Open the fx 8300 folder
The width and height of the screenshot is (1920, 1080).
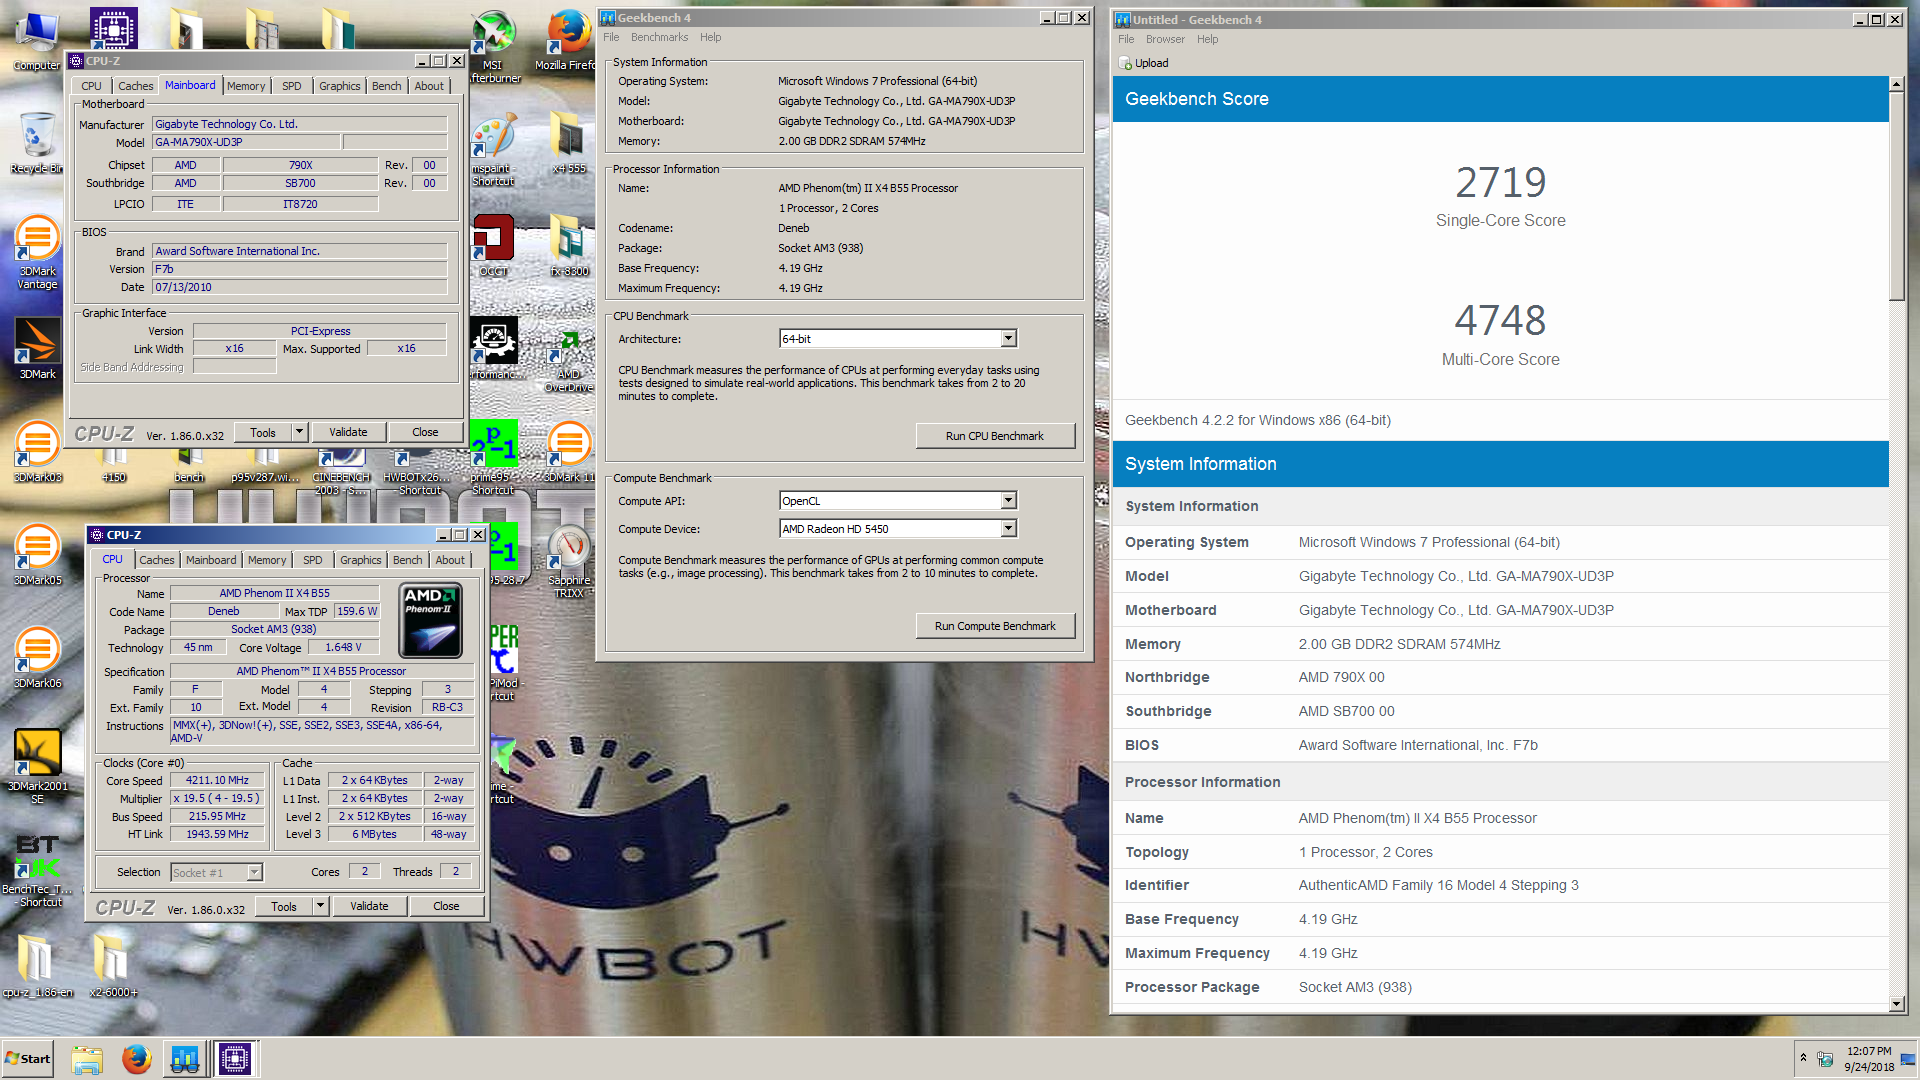pyautogui.click(x=569, y=246)
